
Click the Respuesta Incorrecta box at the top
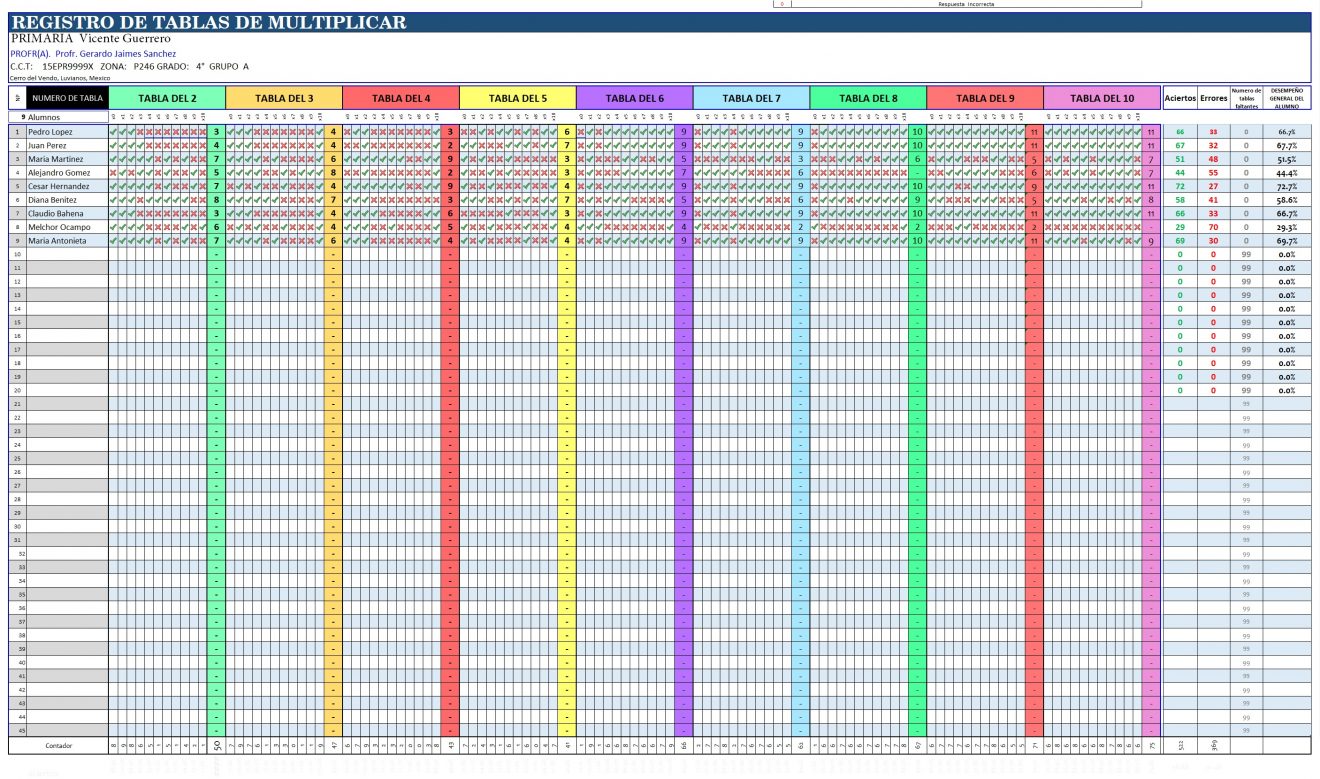click(1000, 3)
